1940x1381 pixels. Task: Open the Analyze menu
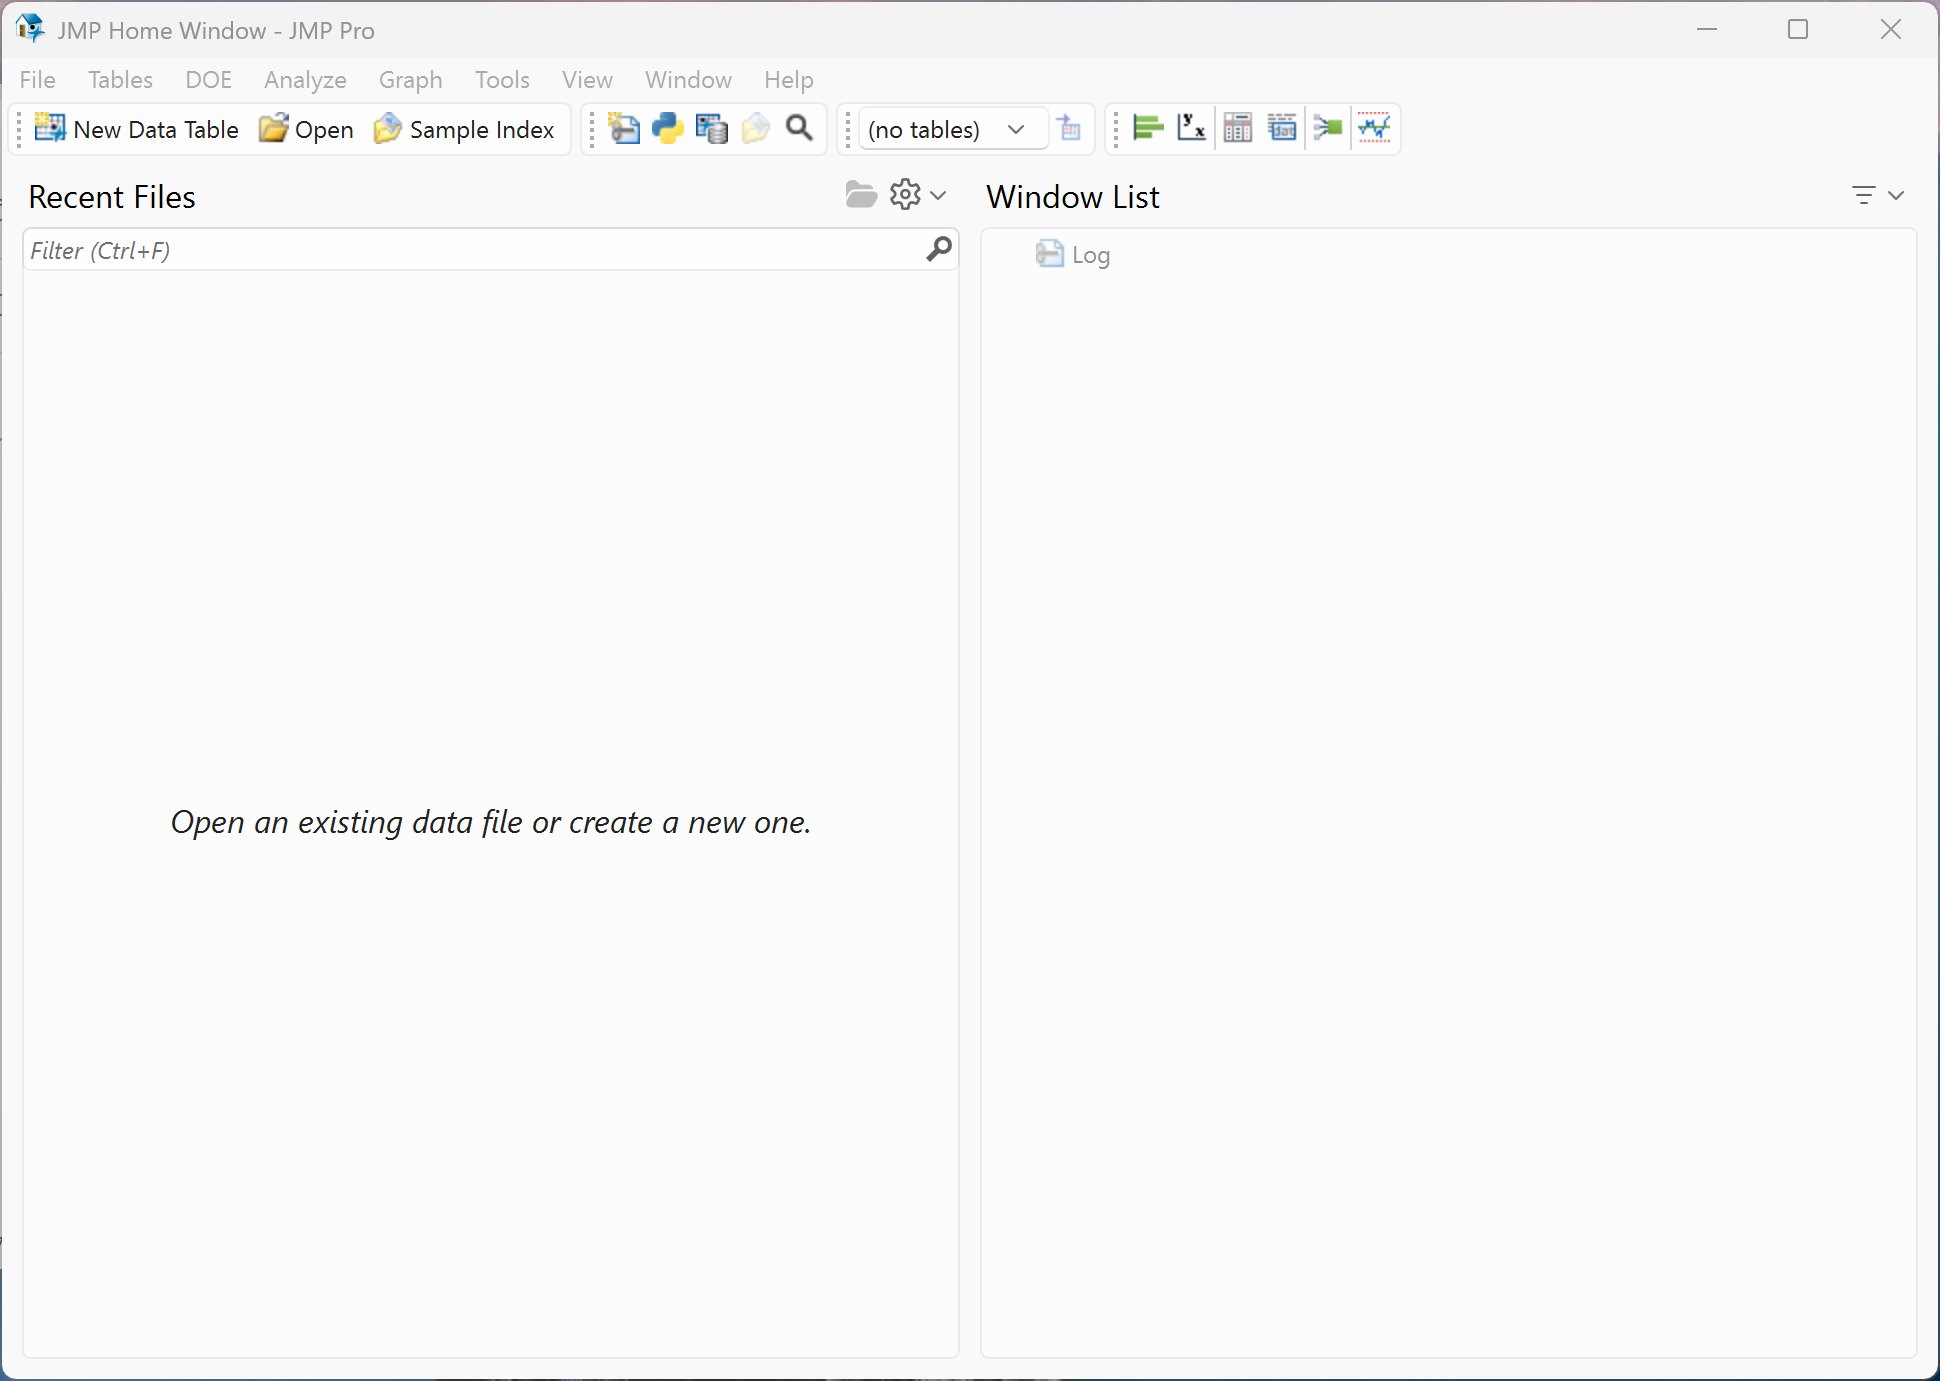click(305, 80)
